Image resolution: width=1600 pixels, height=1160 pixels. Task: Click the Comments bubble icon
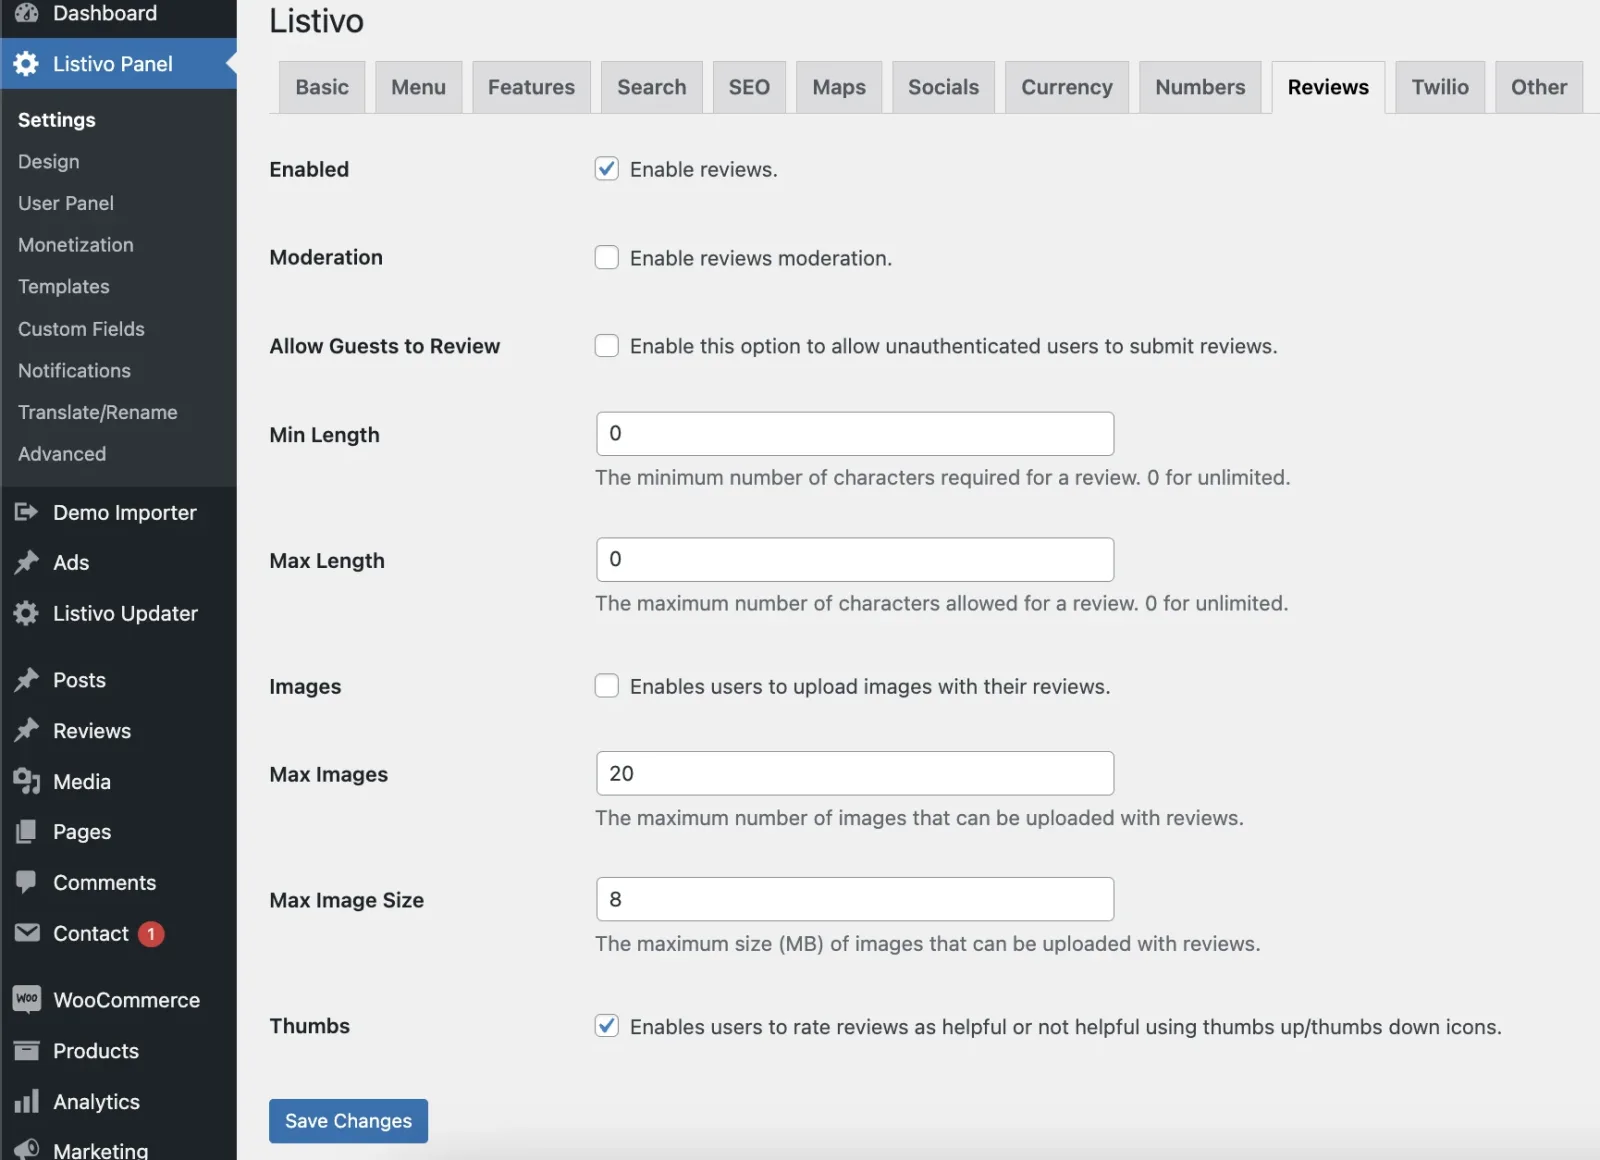point(26,882)
